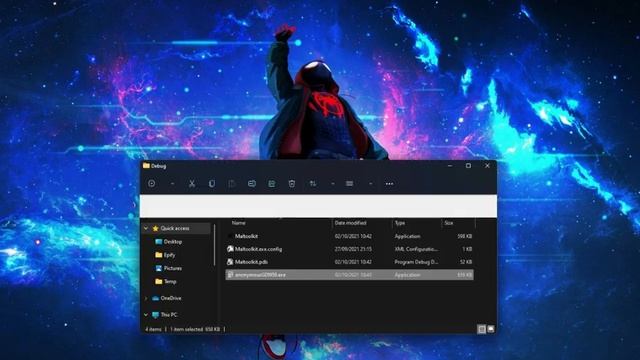Click the white address bar area
The width and height of the screenshot is (640, 360).
click(318, 206)
